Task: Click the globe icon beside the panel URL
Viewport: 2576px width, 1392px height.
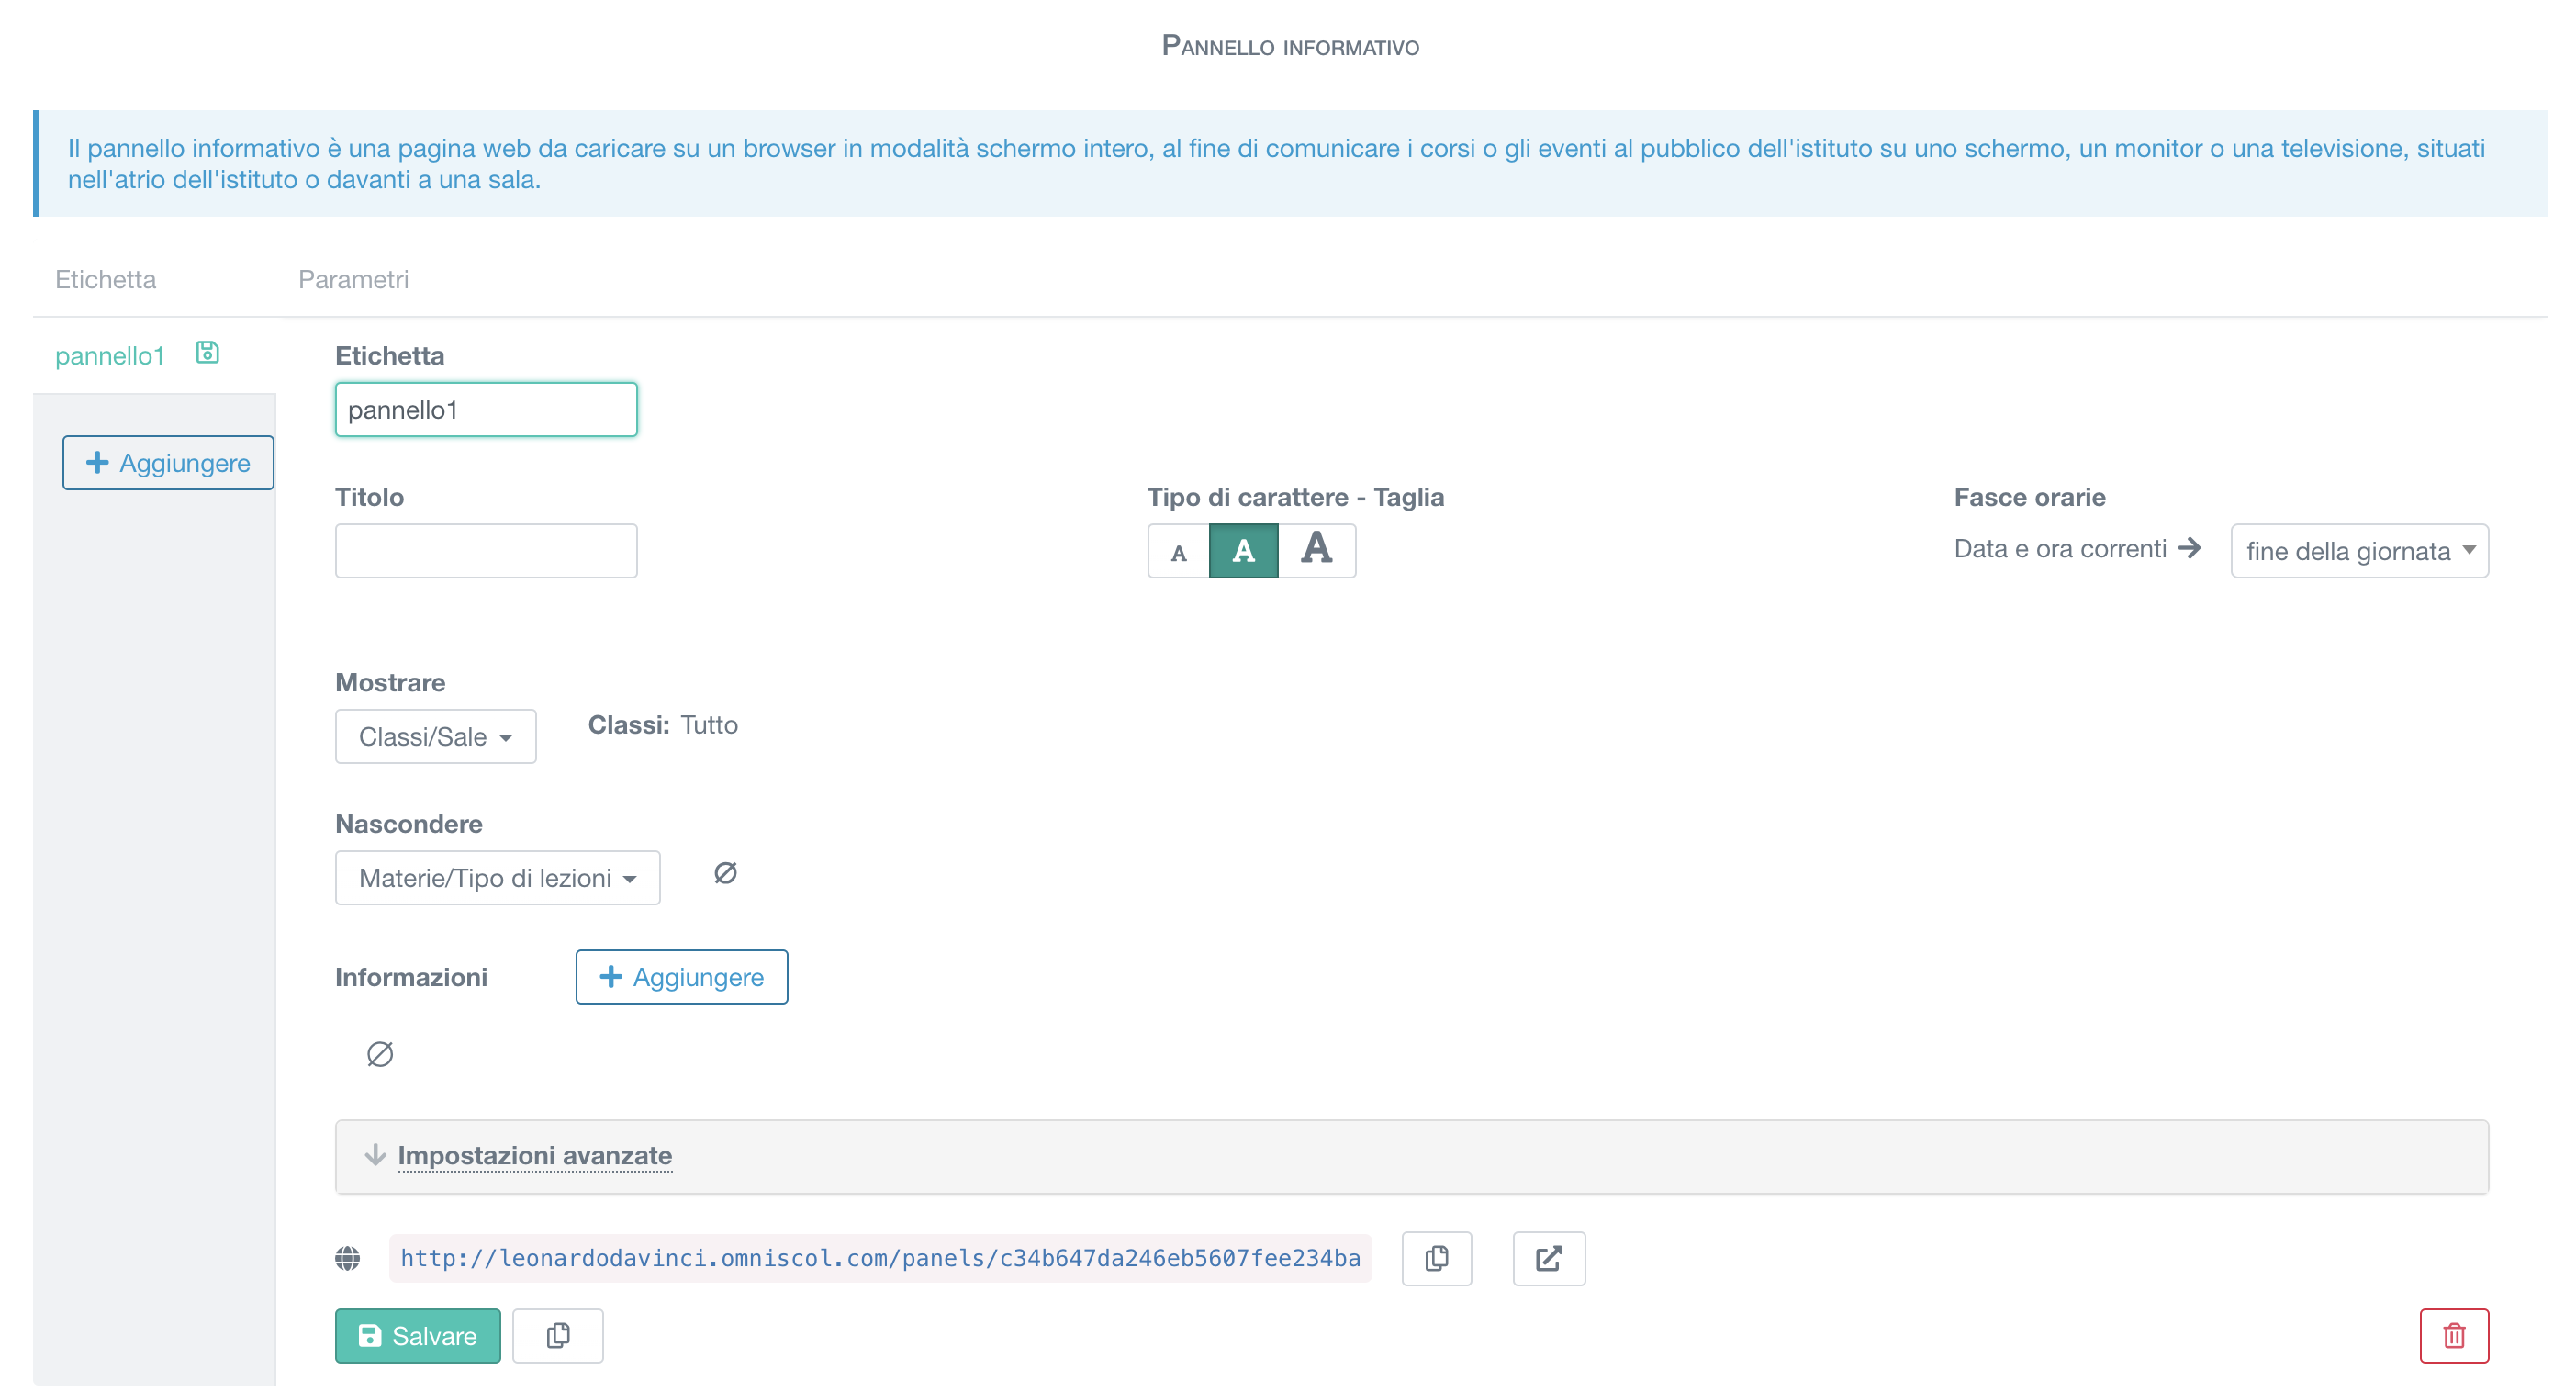Action: pos(348,1258)
